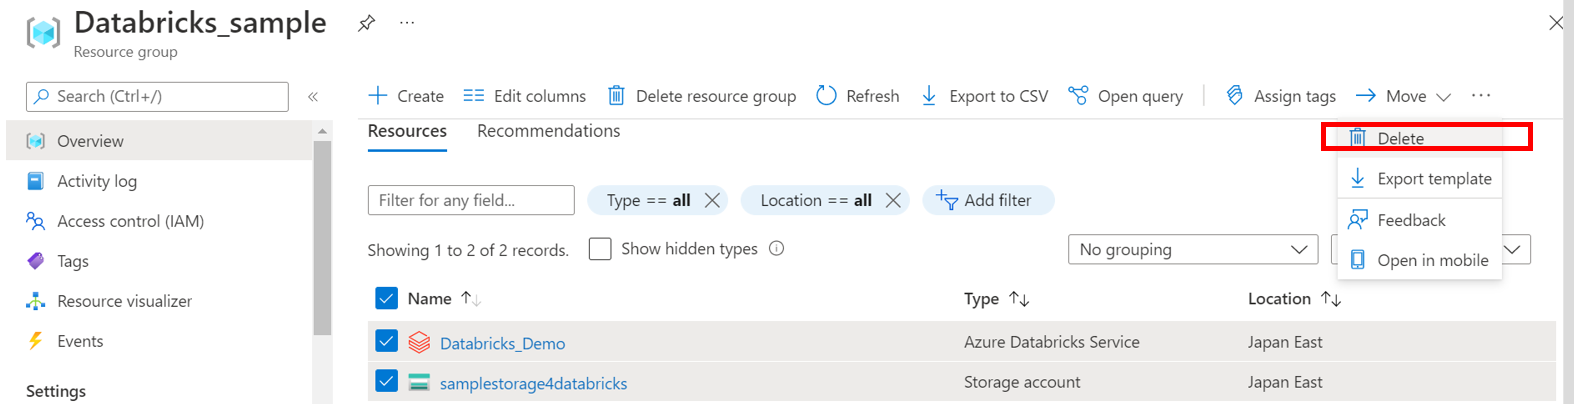Select the Resources tab
The width and height of the screenshot is (1574, 404).
tap(407, 131)
